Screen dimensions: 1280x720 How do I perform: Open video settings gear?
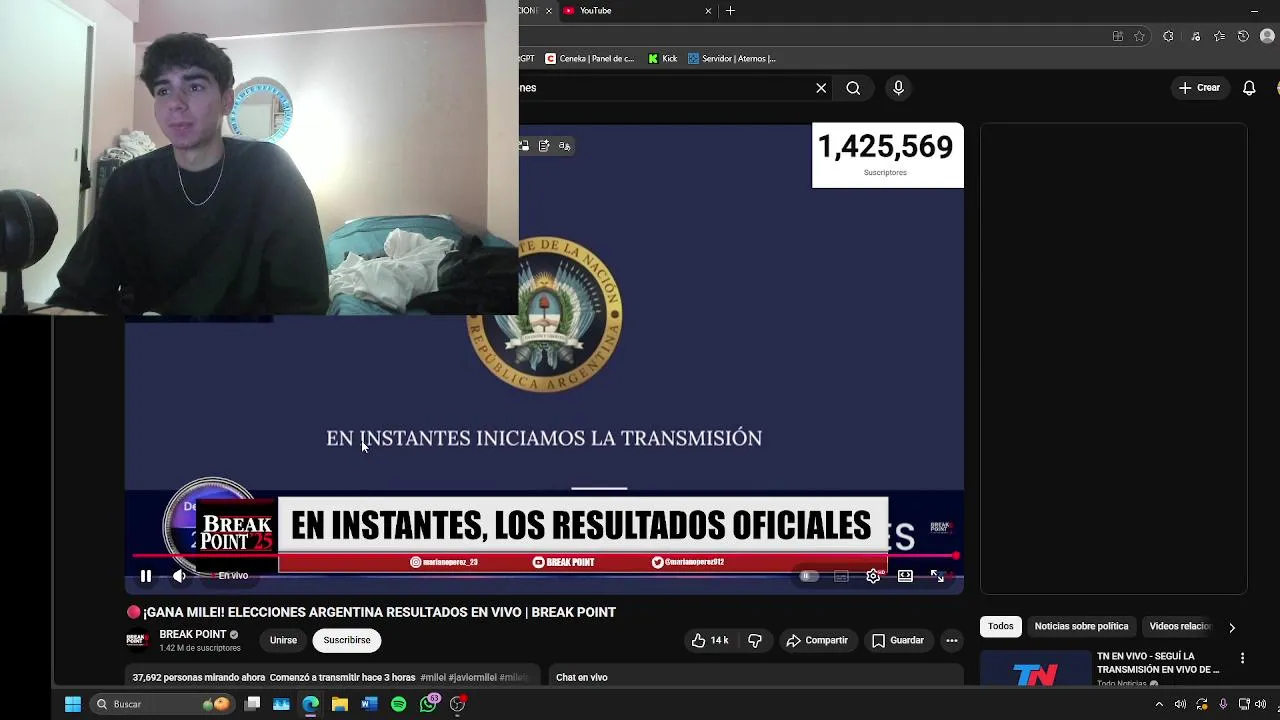click(x=873, y=576)
